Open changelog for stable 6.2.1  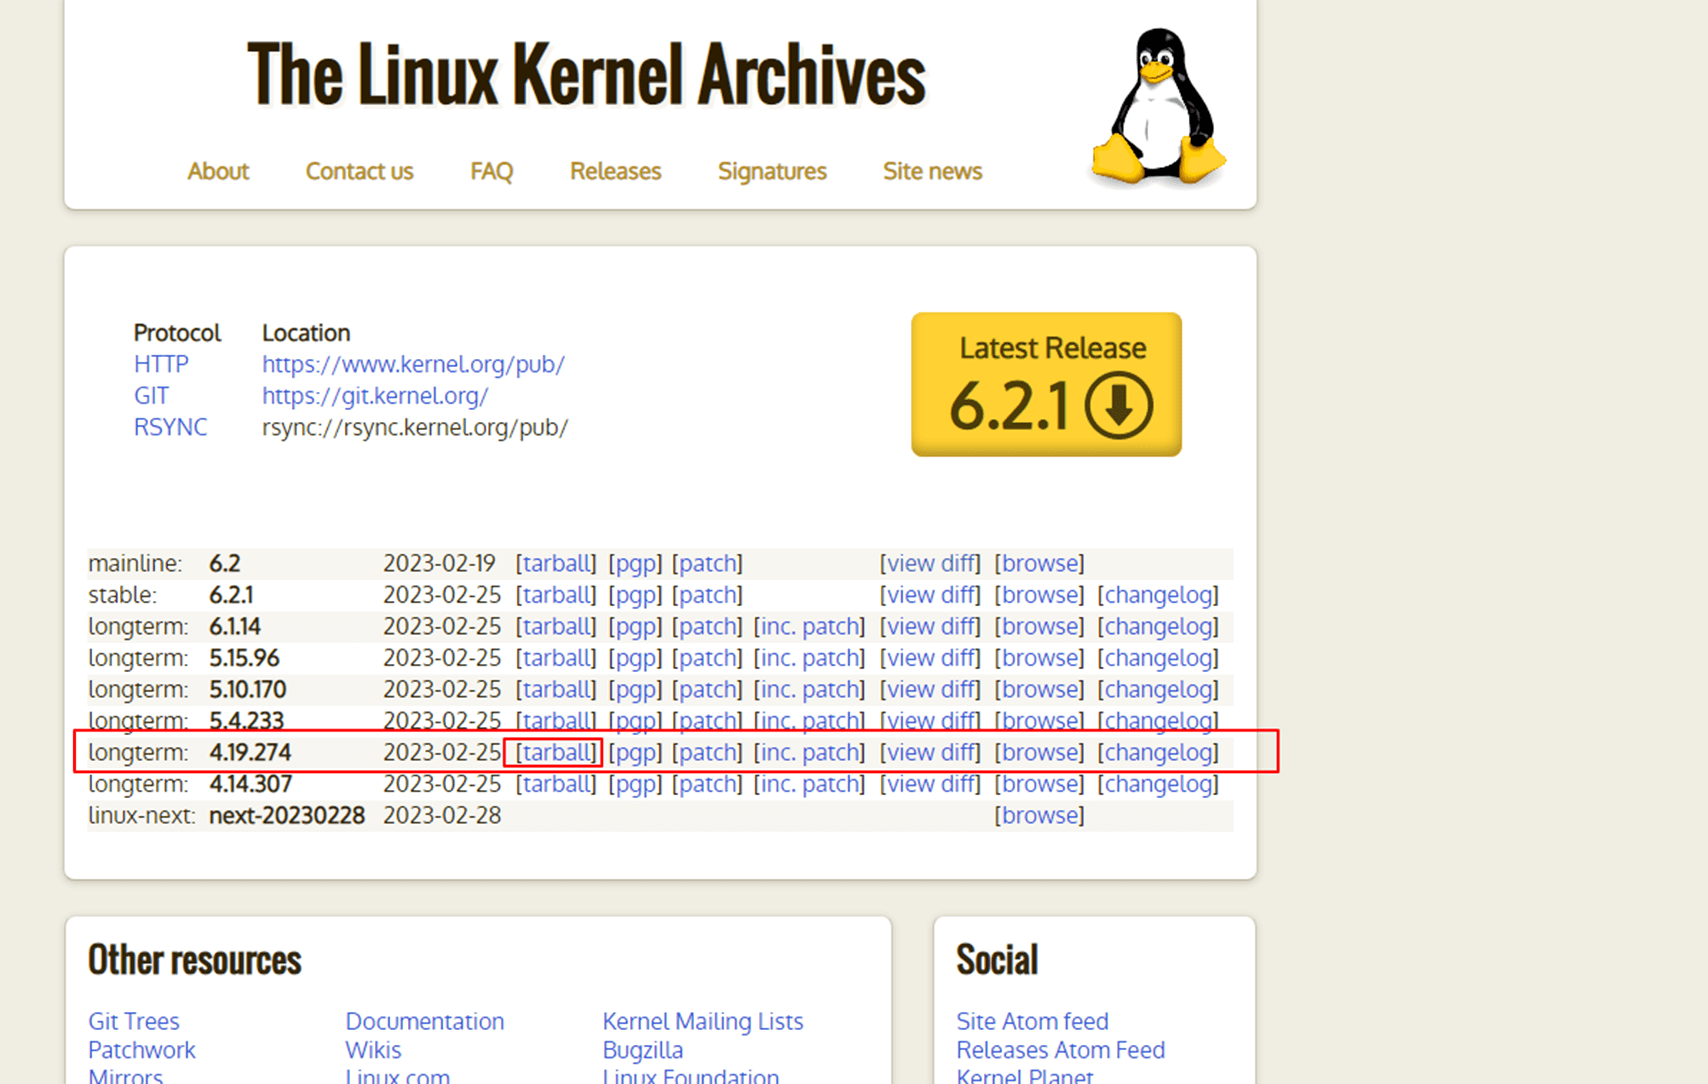point(1158,595)
